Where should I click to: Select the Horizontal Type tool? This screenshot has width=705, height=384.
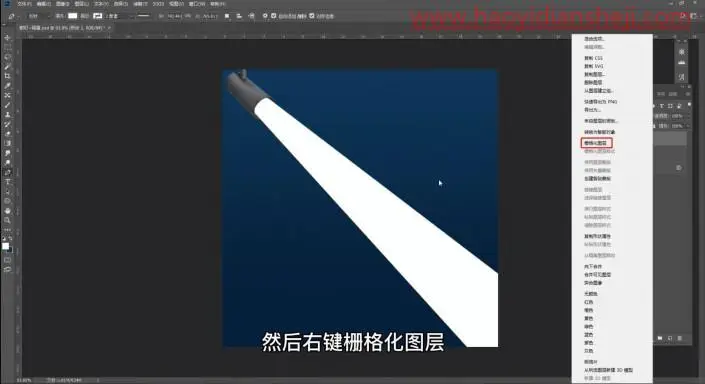tap(7, 182)
